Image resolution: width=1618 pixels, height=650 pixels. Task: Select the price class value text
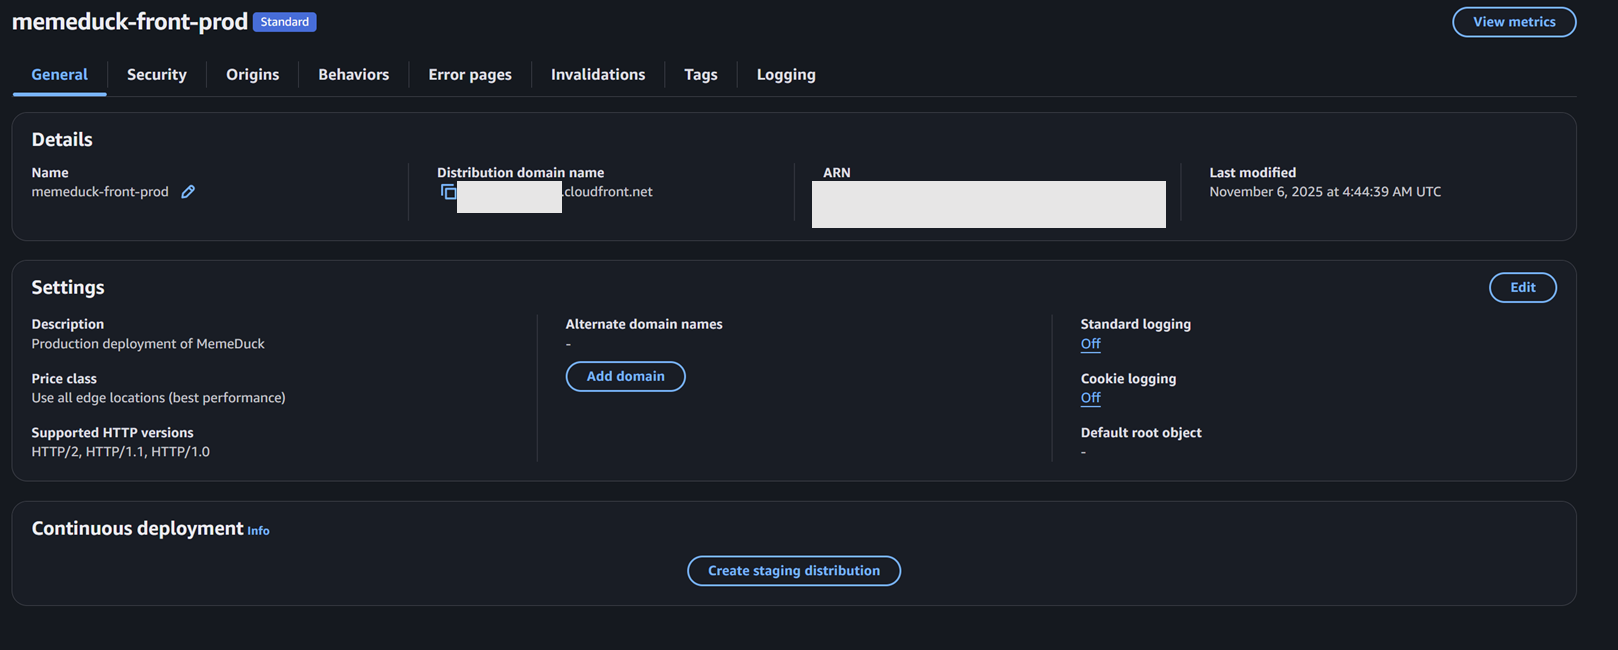coord(158,398)
